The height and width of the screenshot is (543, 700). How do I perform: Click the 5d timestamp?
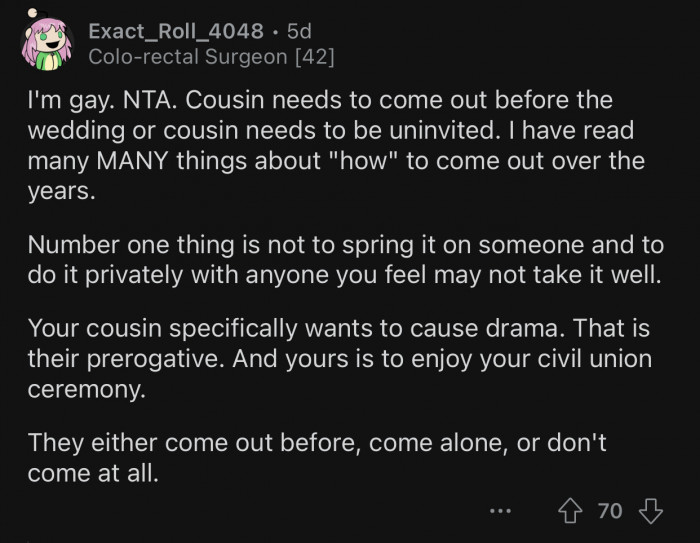pyautogui.click(x=298, y=31)
